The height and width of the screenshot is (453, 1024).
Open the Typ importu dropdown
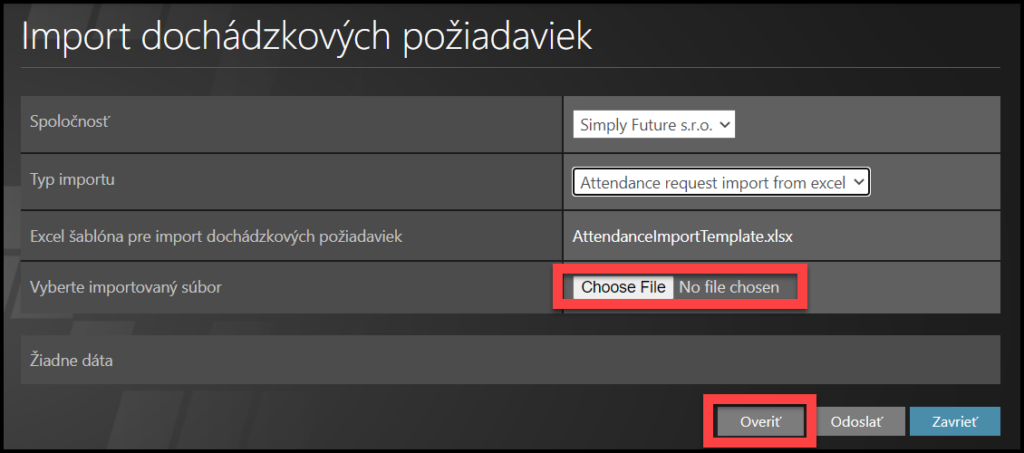[721, 182]
